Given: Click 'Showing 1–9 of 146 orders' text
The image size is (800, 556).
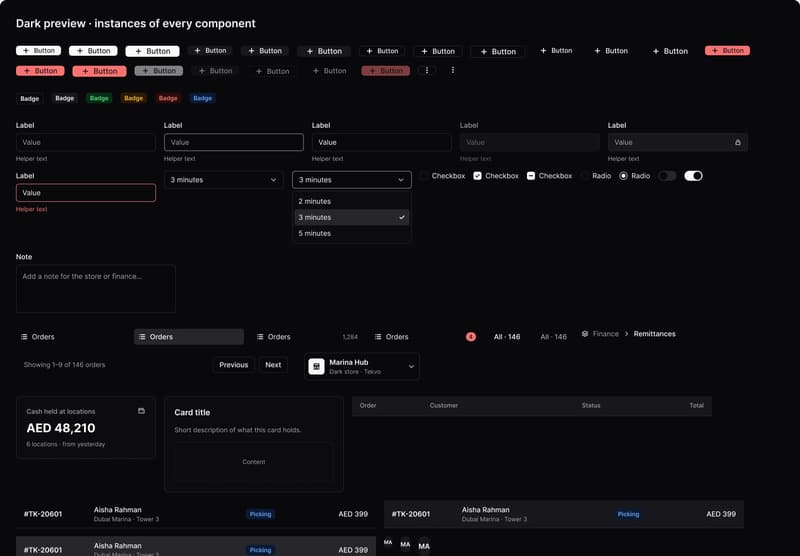Looking at the screenshot, I should (64, 365).
